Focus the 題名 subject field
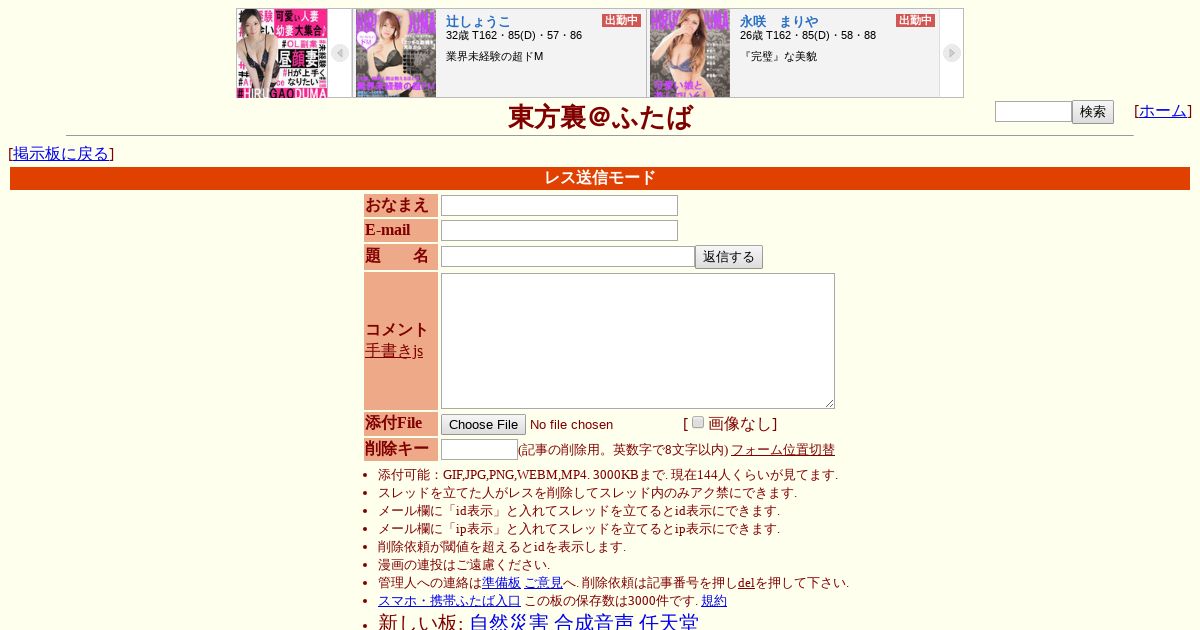The width and height of the screenshot is (1200, 630). [568, 257]
